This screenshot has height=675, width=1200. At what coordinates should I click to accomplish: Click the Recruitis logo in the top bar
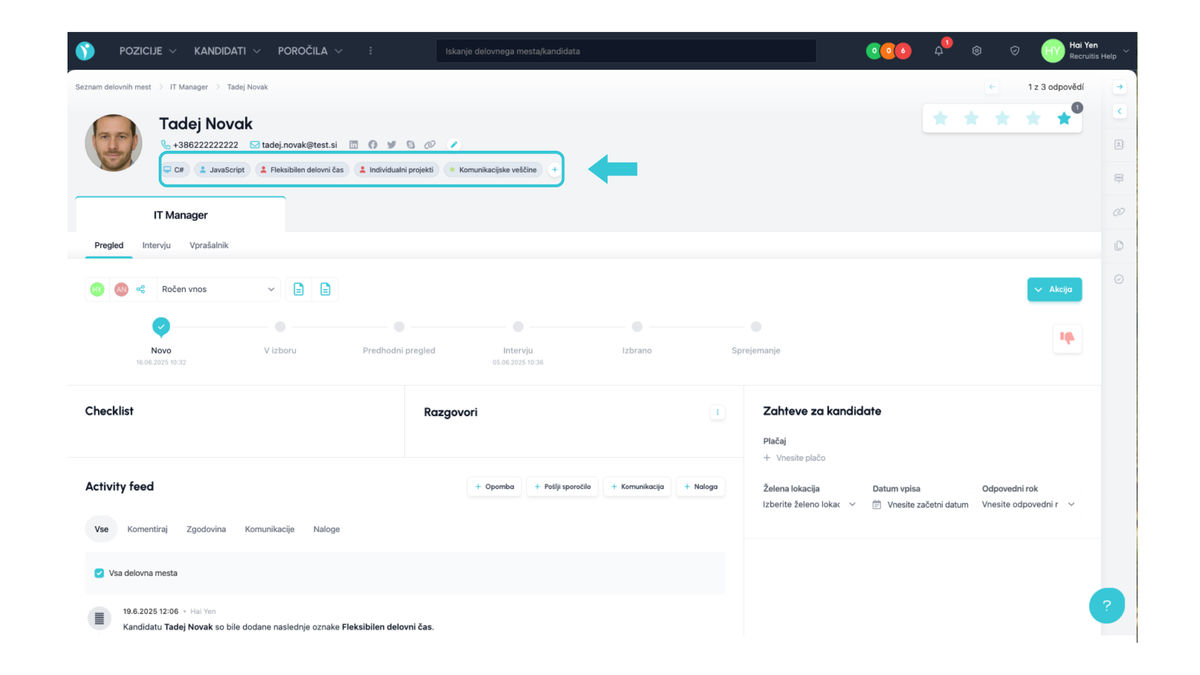click(86, 50)
